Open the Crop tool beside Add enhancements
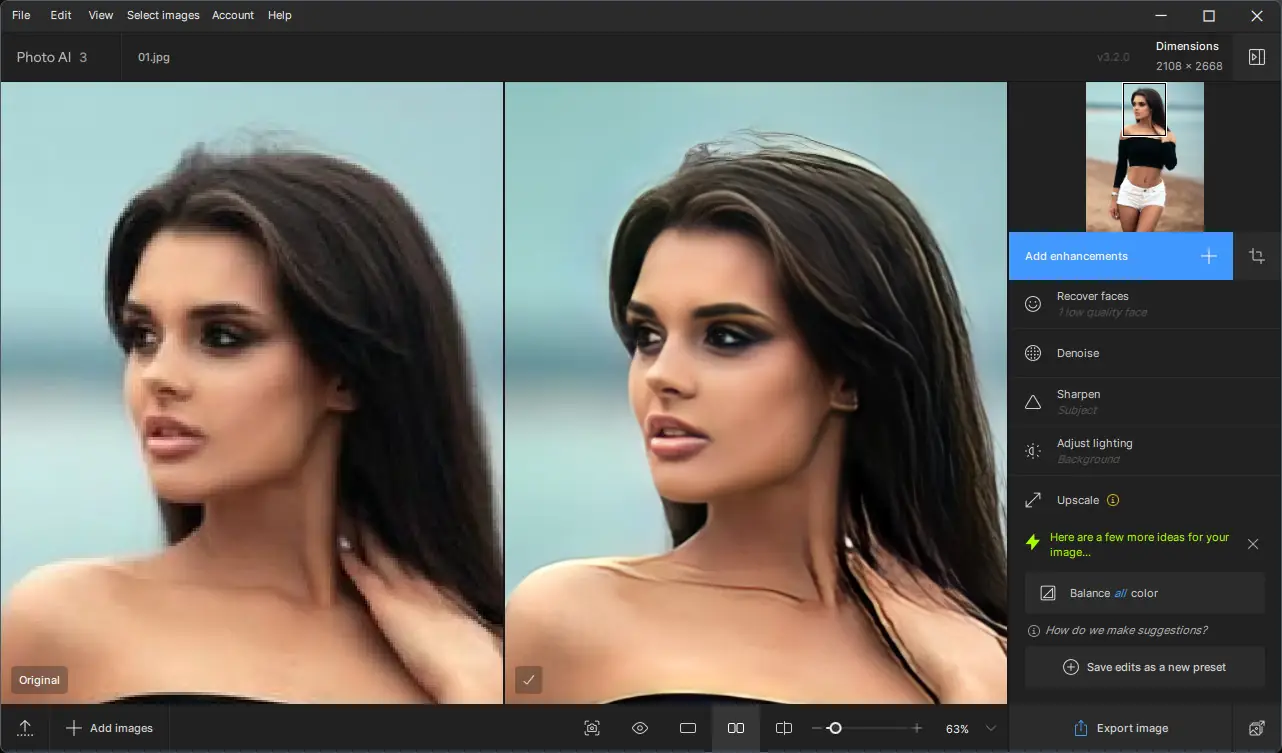This screenshot has width=1282, height=753. (x=1257, y=256)
